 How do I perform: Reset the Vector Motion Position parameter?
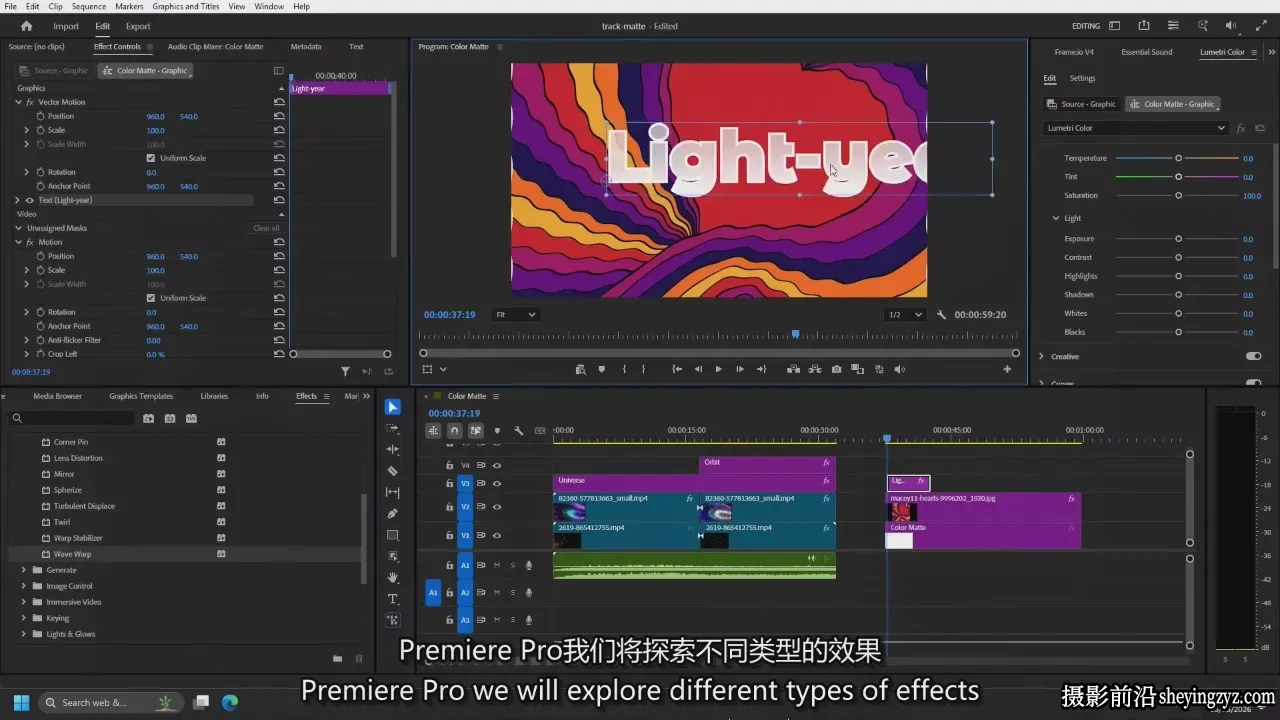[x=279, y=116]
